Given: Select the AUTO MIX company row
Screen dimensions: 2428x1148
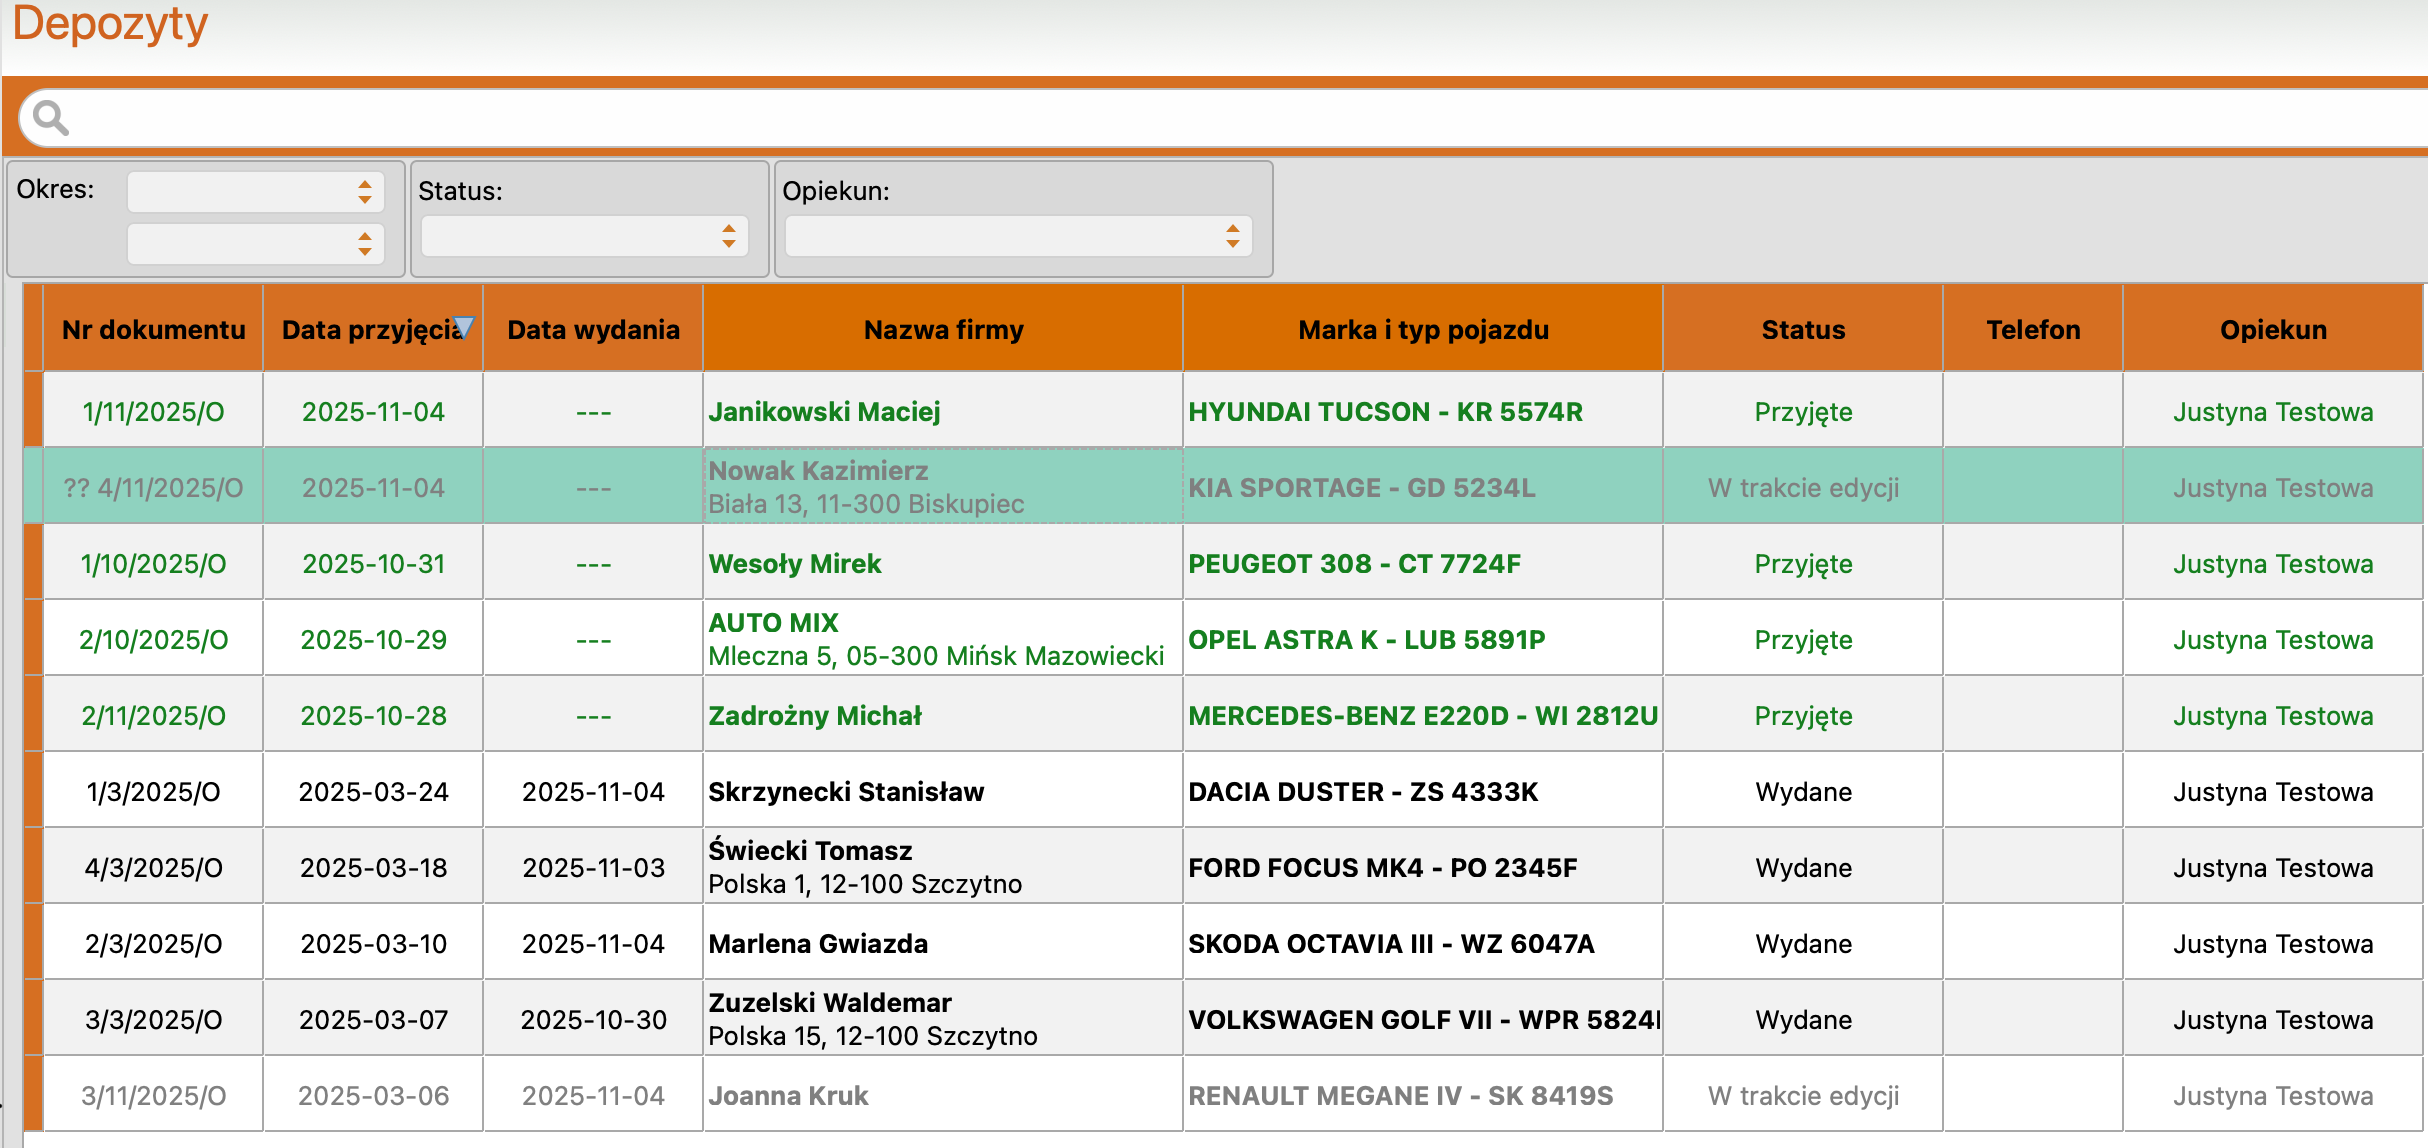Looking at the screenshot, I should pyautogui.click(x=773, y=623).
